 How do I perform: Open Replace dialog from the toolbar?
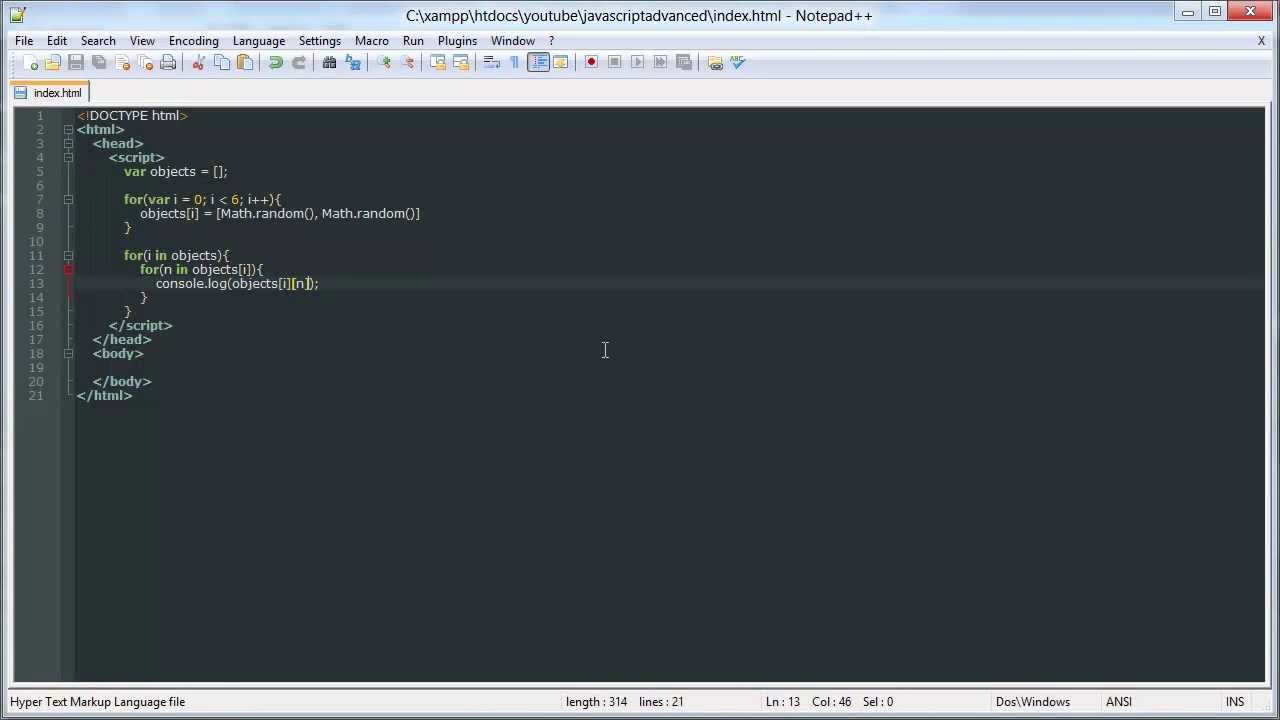pyautogui.click(x=352, y=63)
